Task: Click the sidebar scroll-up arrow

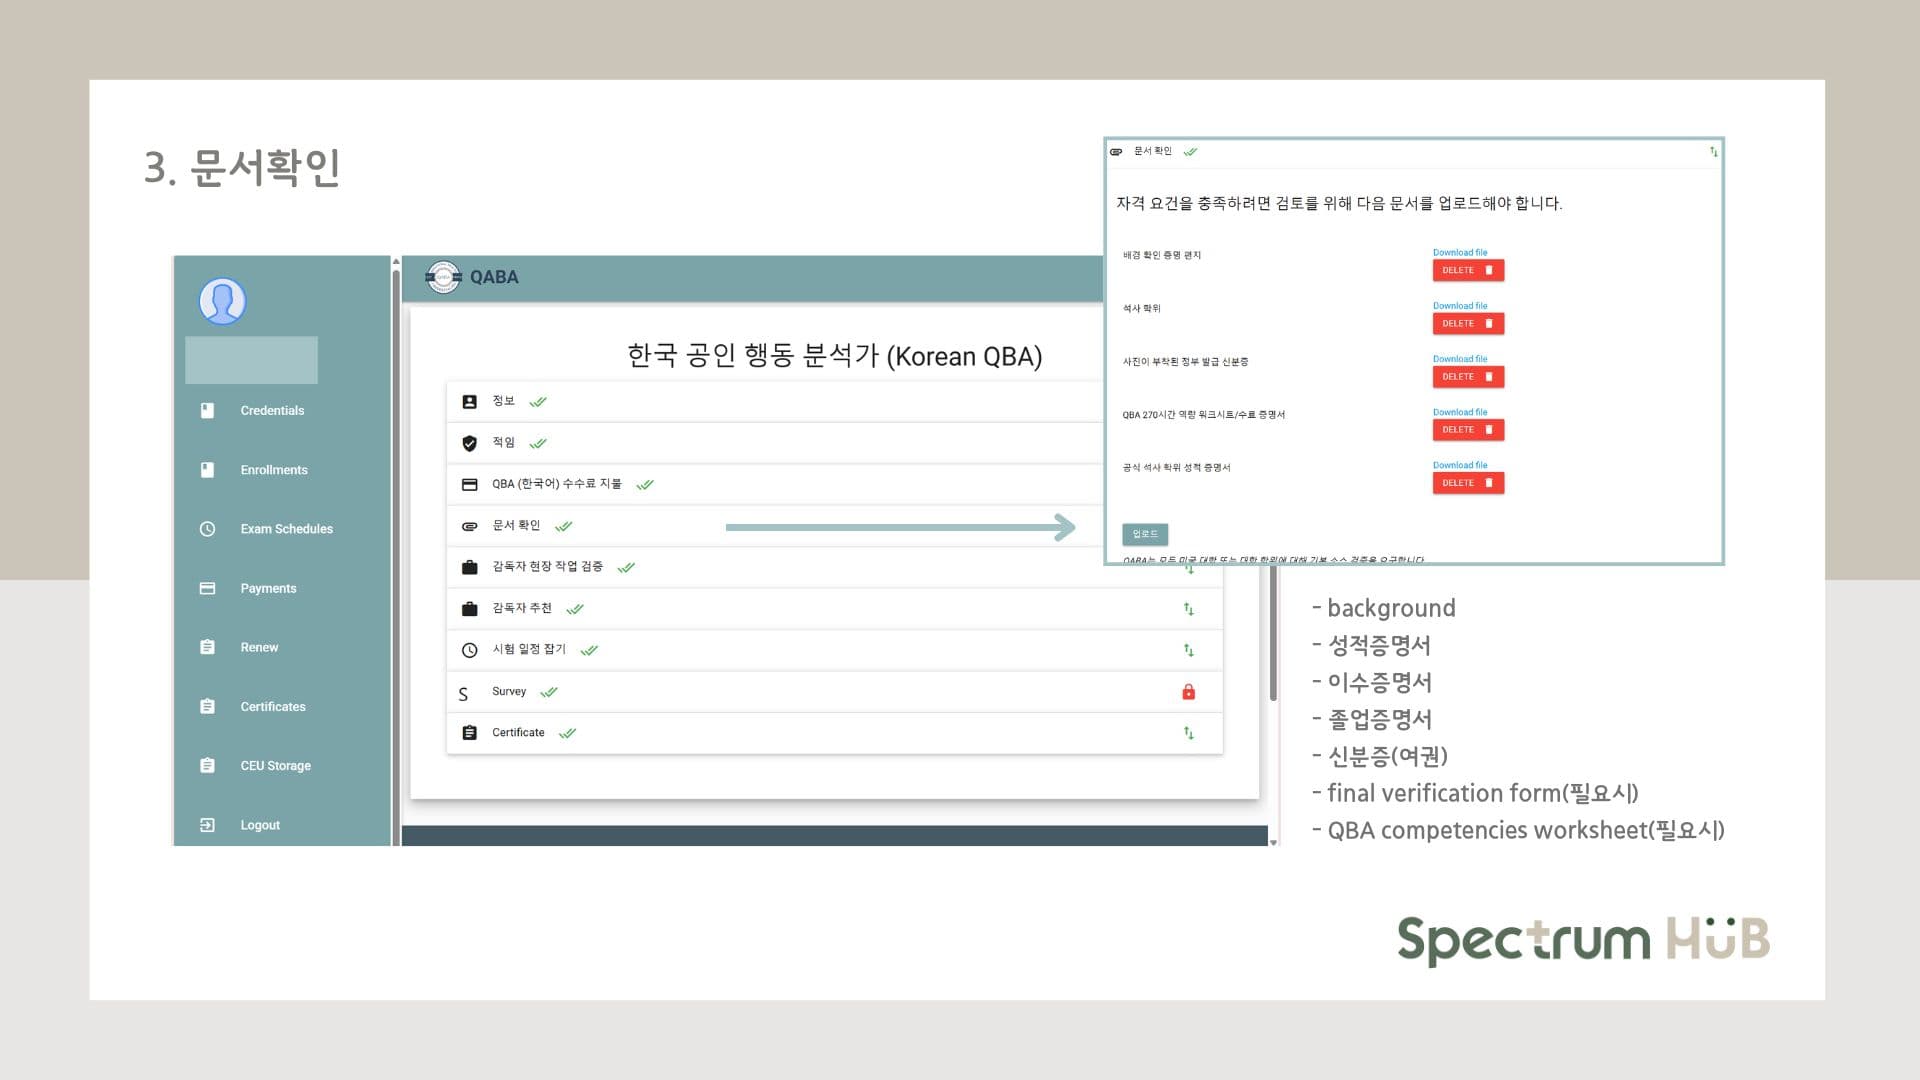Action: [396, 262]
